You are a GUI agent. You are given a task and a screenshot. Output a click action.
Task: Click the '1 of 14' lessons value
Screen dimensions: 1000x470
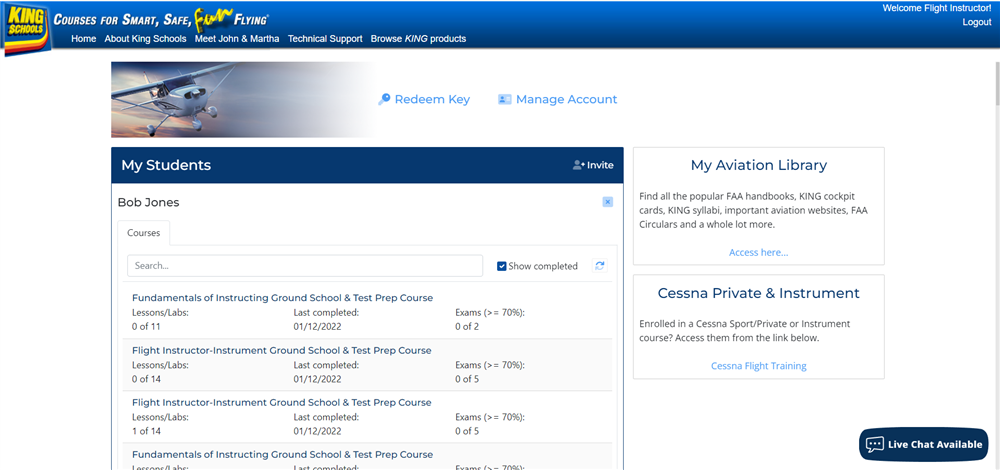pos(146,431)
